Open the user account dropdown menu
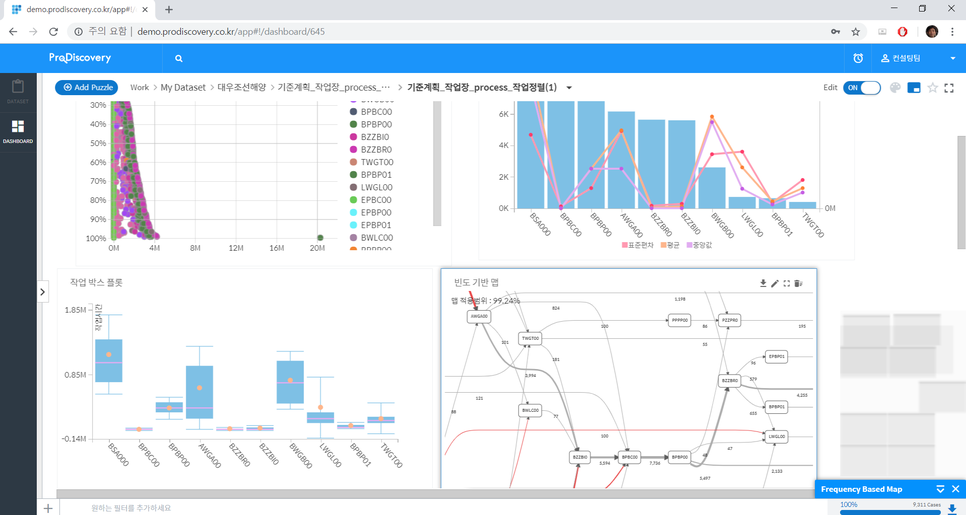The width and height of the screenshot is (966, 515). (x=950, y=59)
